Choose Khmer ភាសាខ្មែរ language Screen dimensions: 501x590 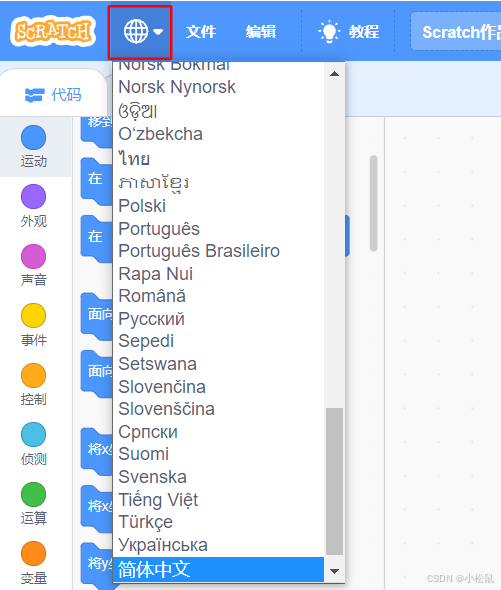click(218, 183)
